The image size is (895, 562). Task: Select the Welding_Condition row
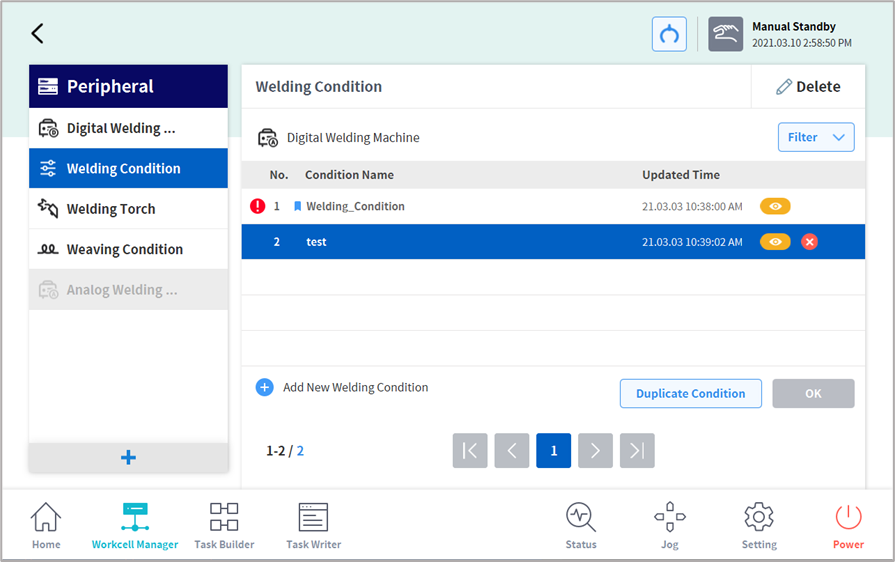(x=450, y=207)
